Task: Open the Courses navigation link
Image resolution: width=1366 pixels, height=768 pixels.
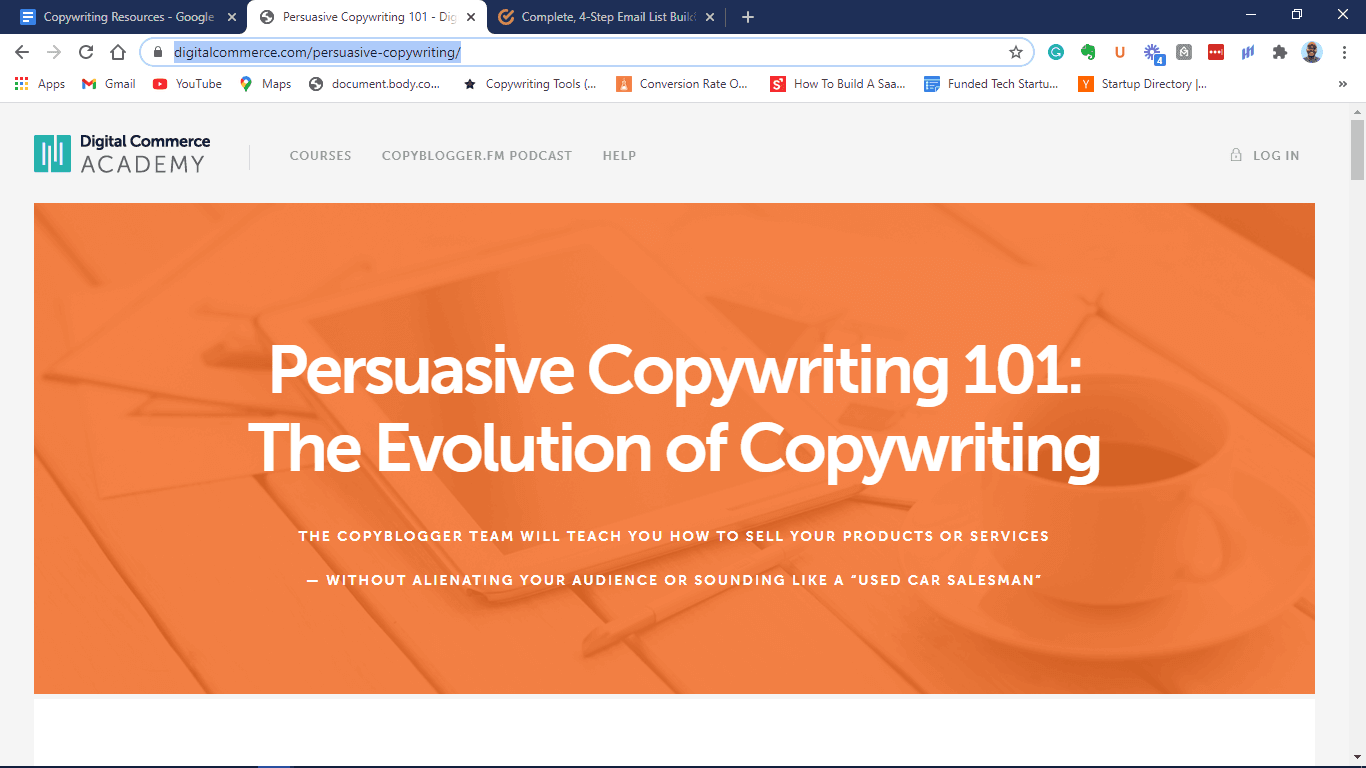Action: pyautogui.click(x=320, y=155)
